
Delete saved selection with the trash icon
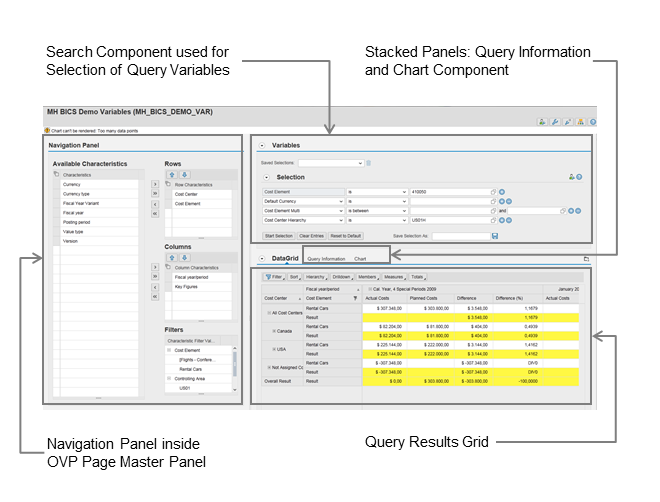click(368, 163)
